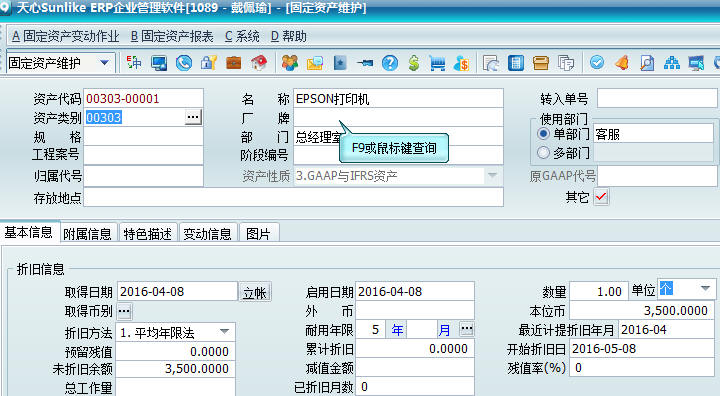This screenshot has width=720, height=396.
Task: Click the 存放地点 input field
Action: [293, 198]
